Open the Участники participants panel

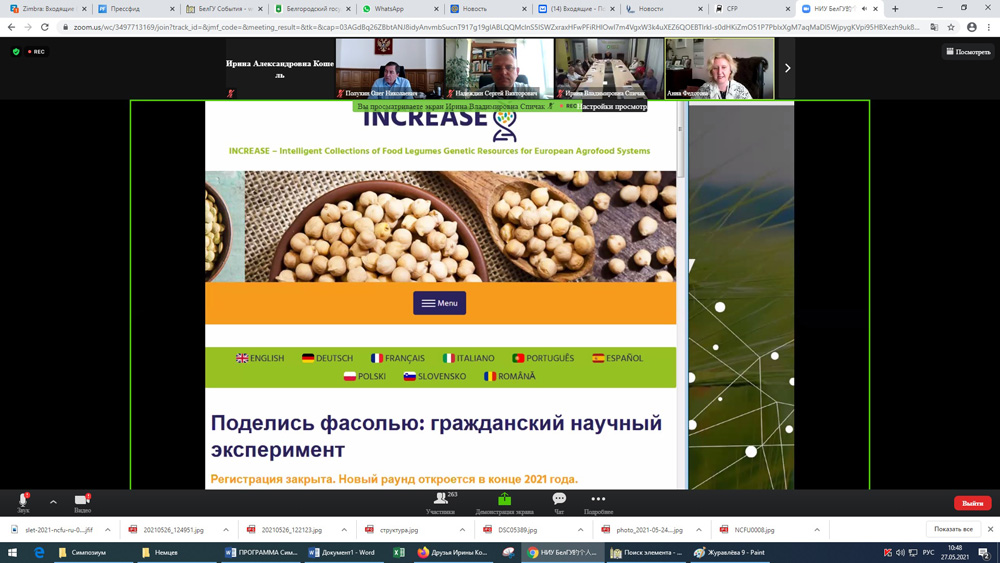(440, 501)
